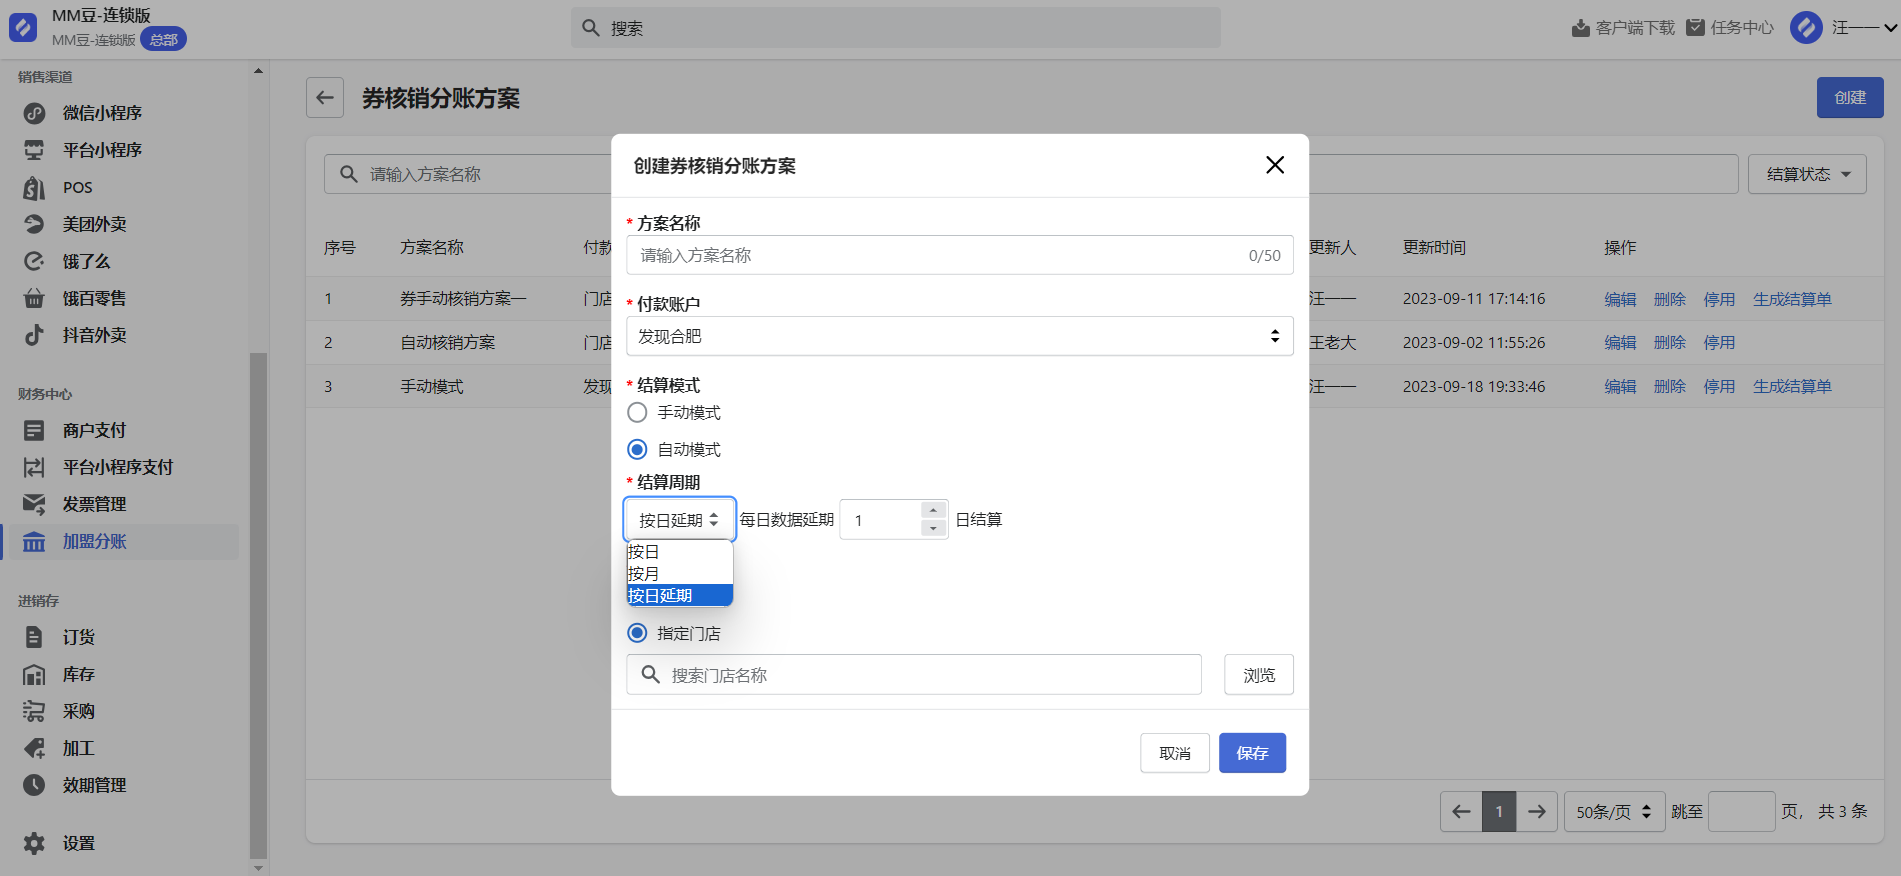Click 编辑 link for row 2023-09-11
This screenshot has height=876, width=1901.
(x=1620, y=299)
